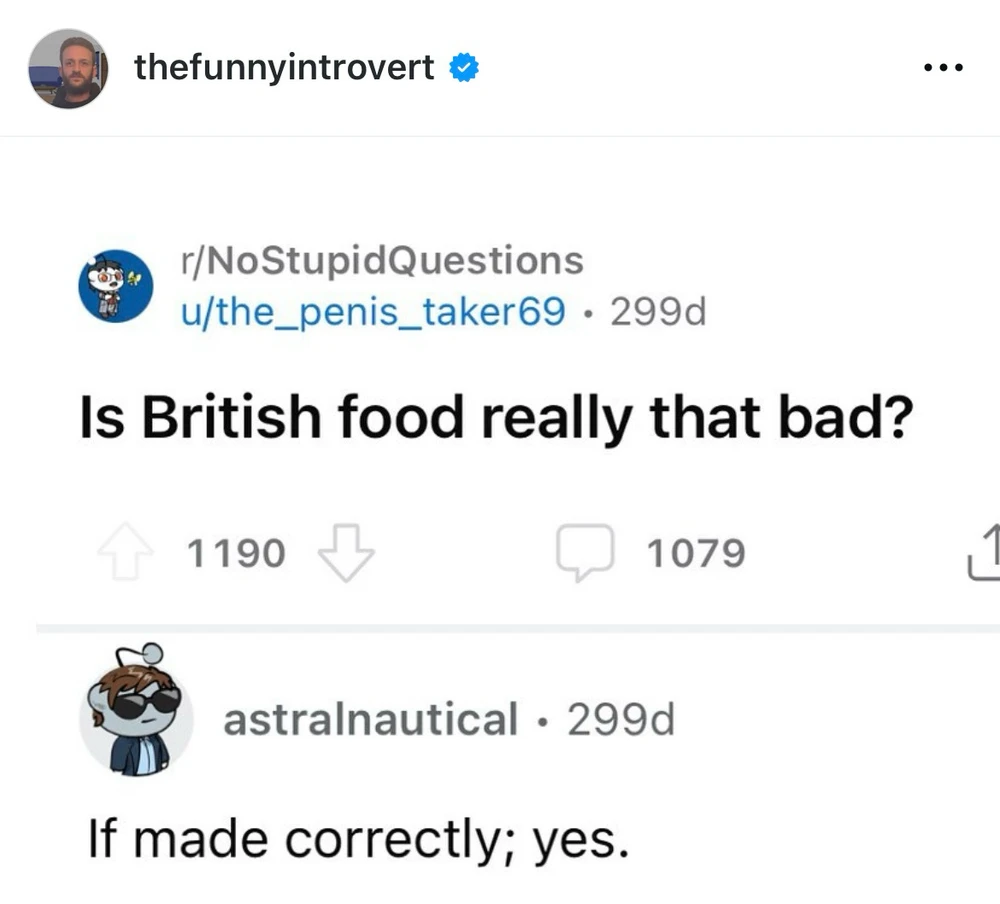Open the r/NoStupidQuestions subreddit avatar
Image resolution: width=1000 pixels, height=904 pixels.
(115, 285)
